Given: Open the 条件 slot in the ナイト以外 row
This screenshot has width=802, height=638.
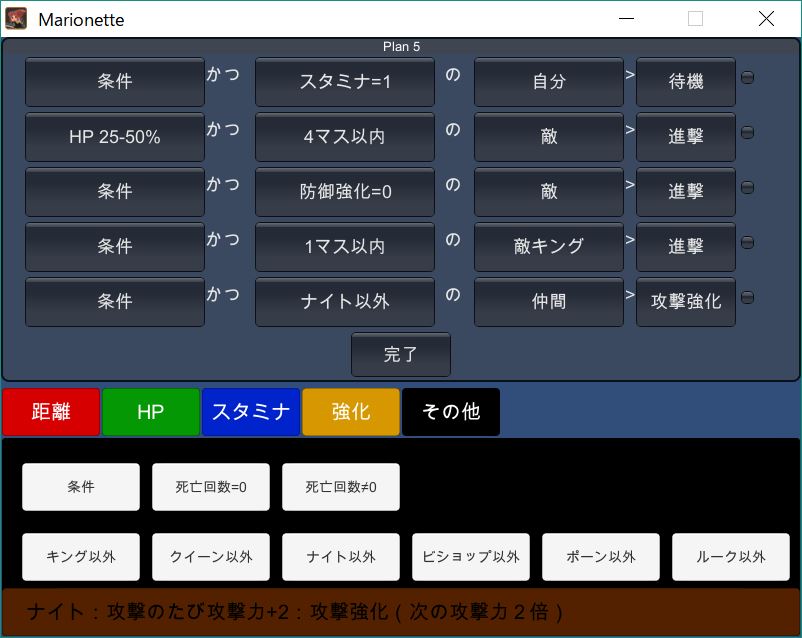Looking at the screenshot, I should (x=115, y=302).
